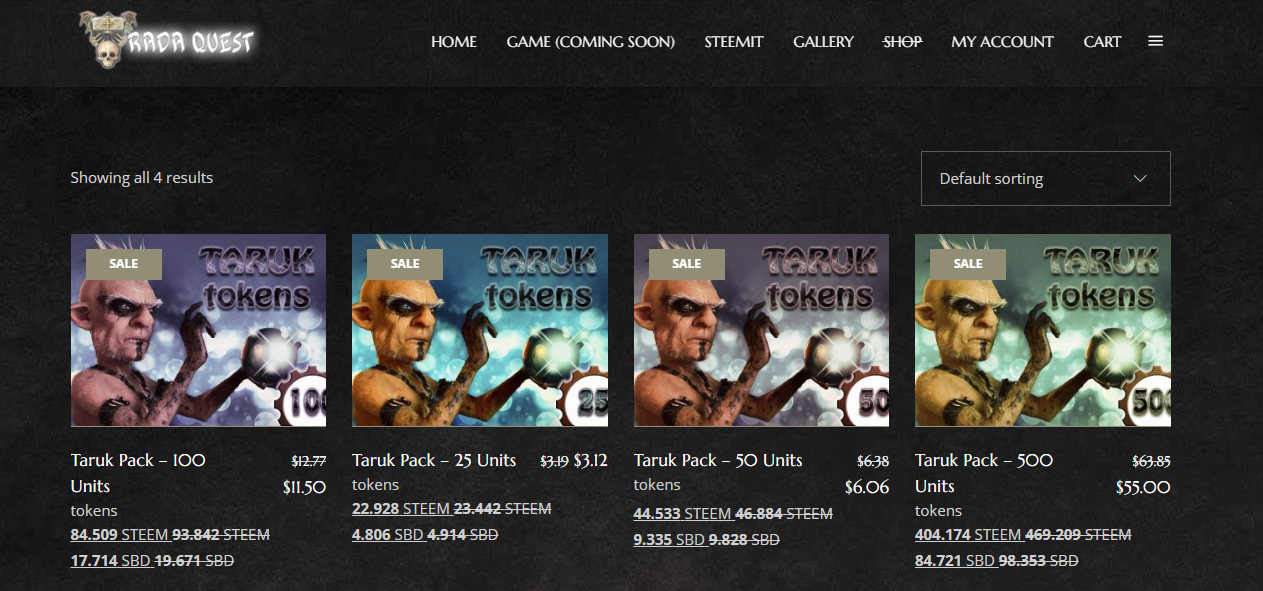The width and height of the screenshot is (1263, 591).
Task: Click the 500 tokens product thumbnail image
Action: [1043, 330]
